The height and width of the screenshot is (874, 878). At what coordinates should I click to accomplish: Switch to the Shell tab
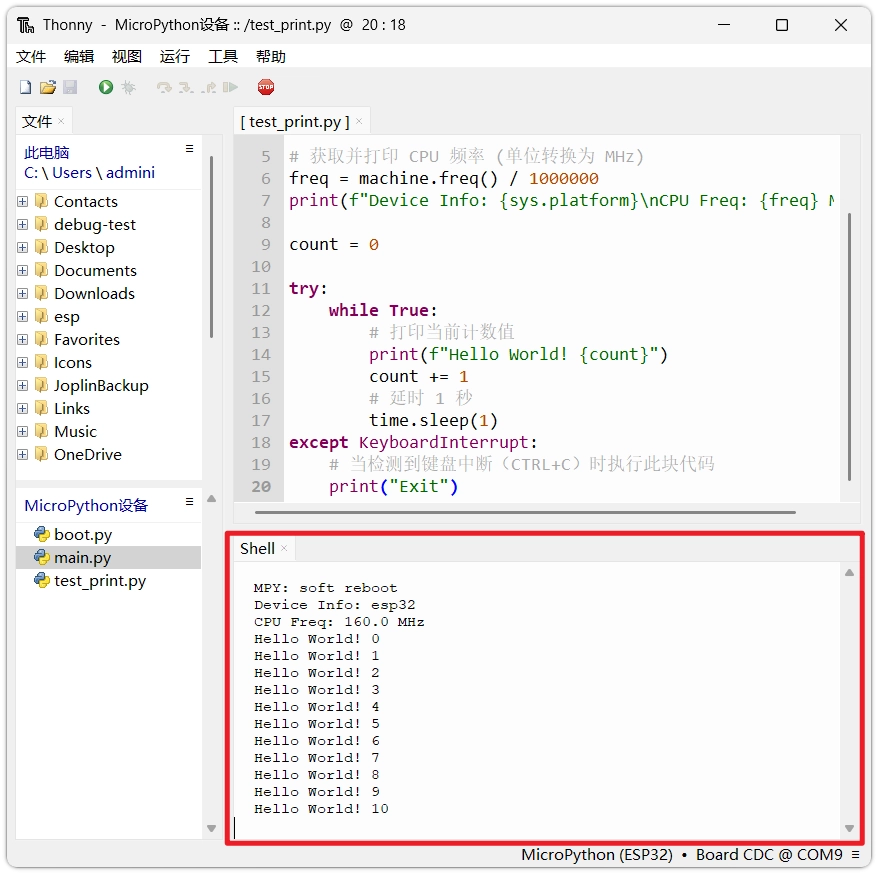tap(257, 548)
